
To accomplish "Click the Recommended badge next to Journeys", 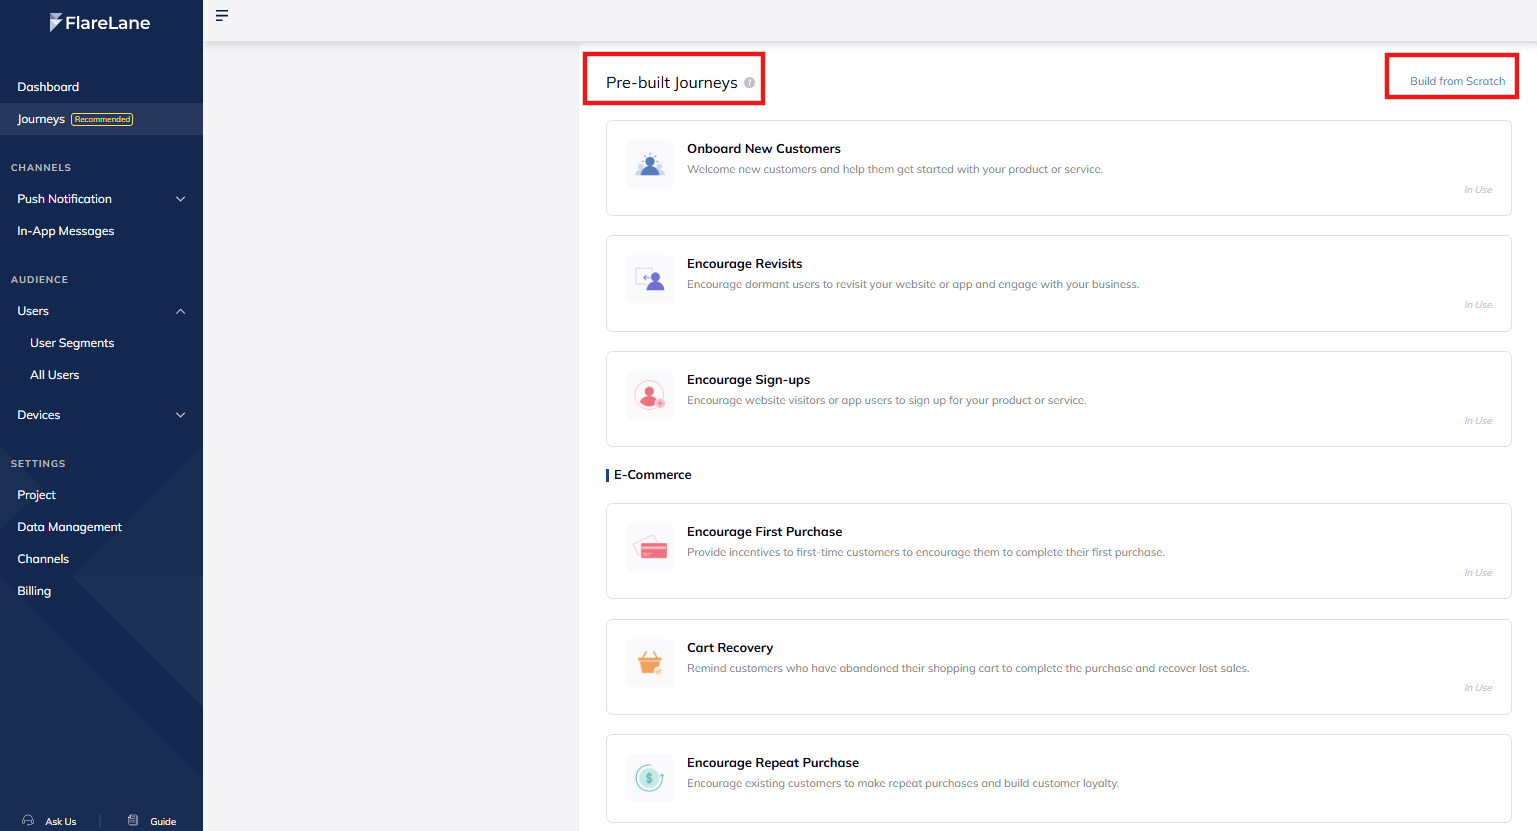I will pos(102,119).
